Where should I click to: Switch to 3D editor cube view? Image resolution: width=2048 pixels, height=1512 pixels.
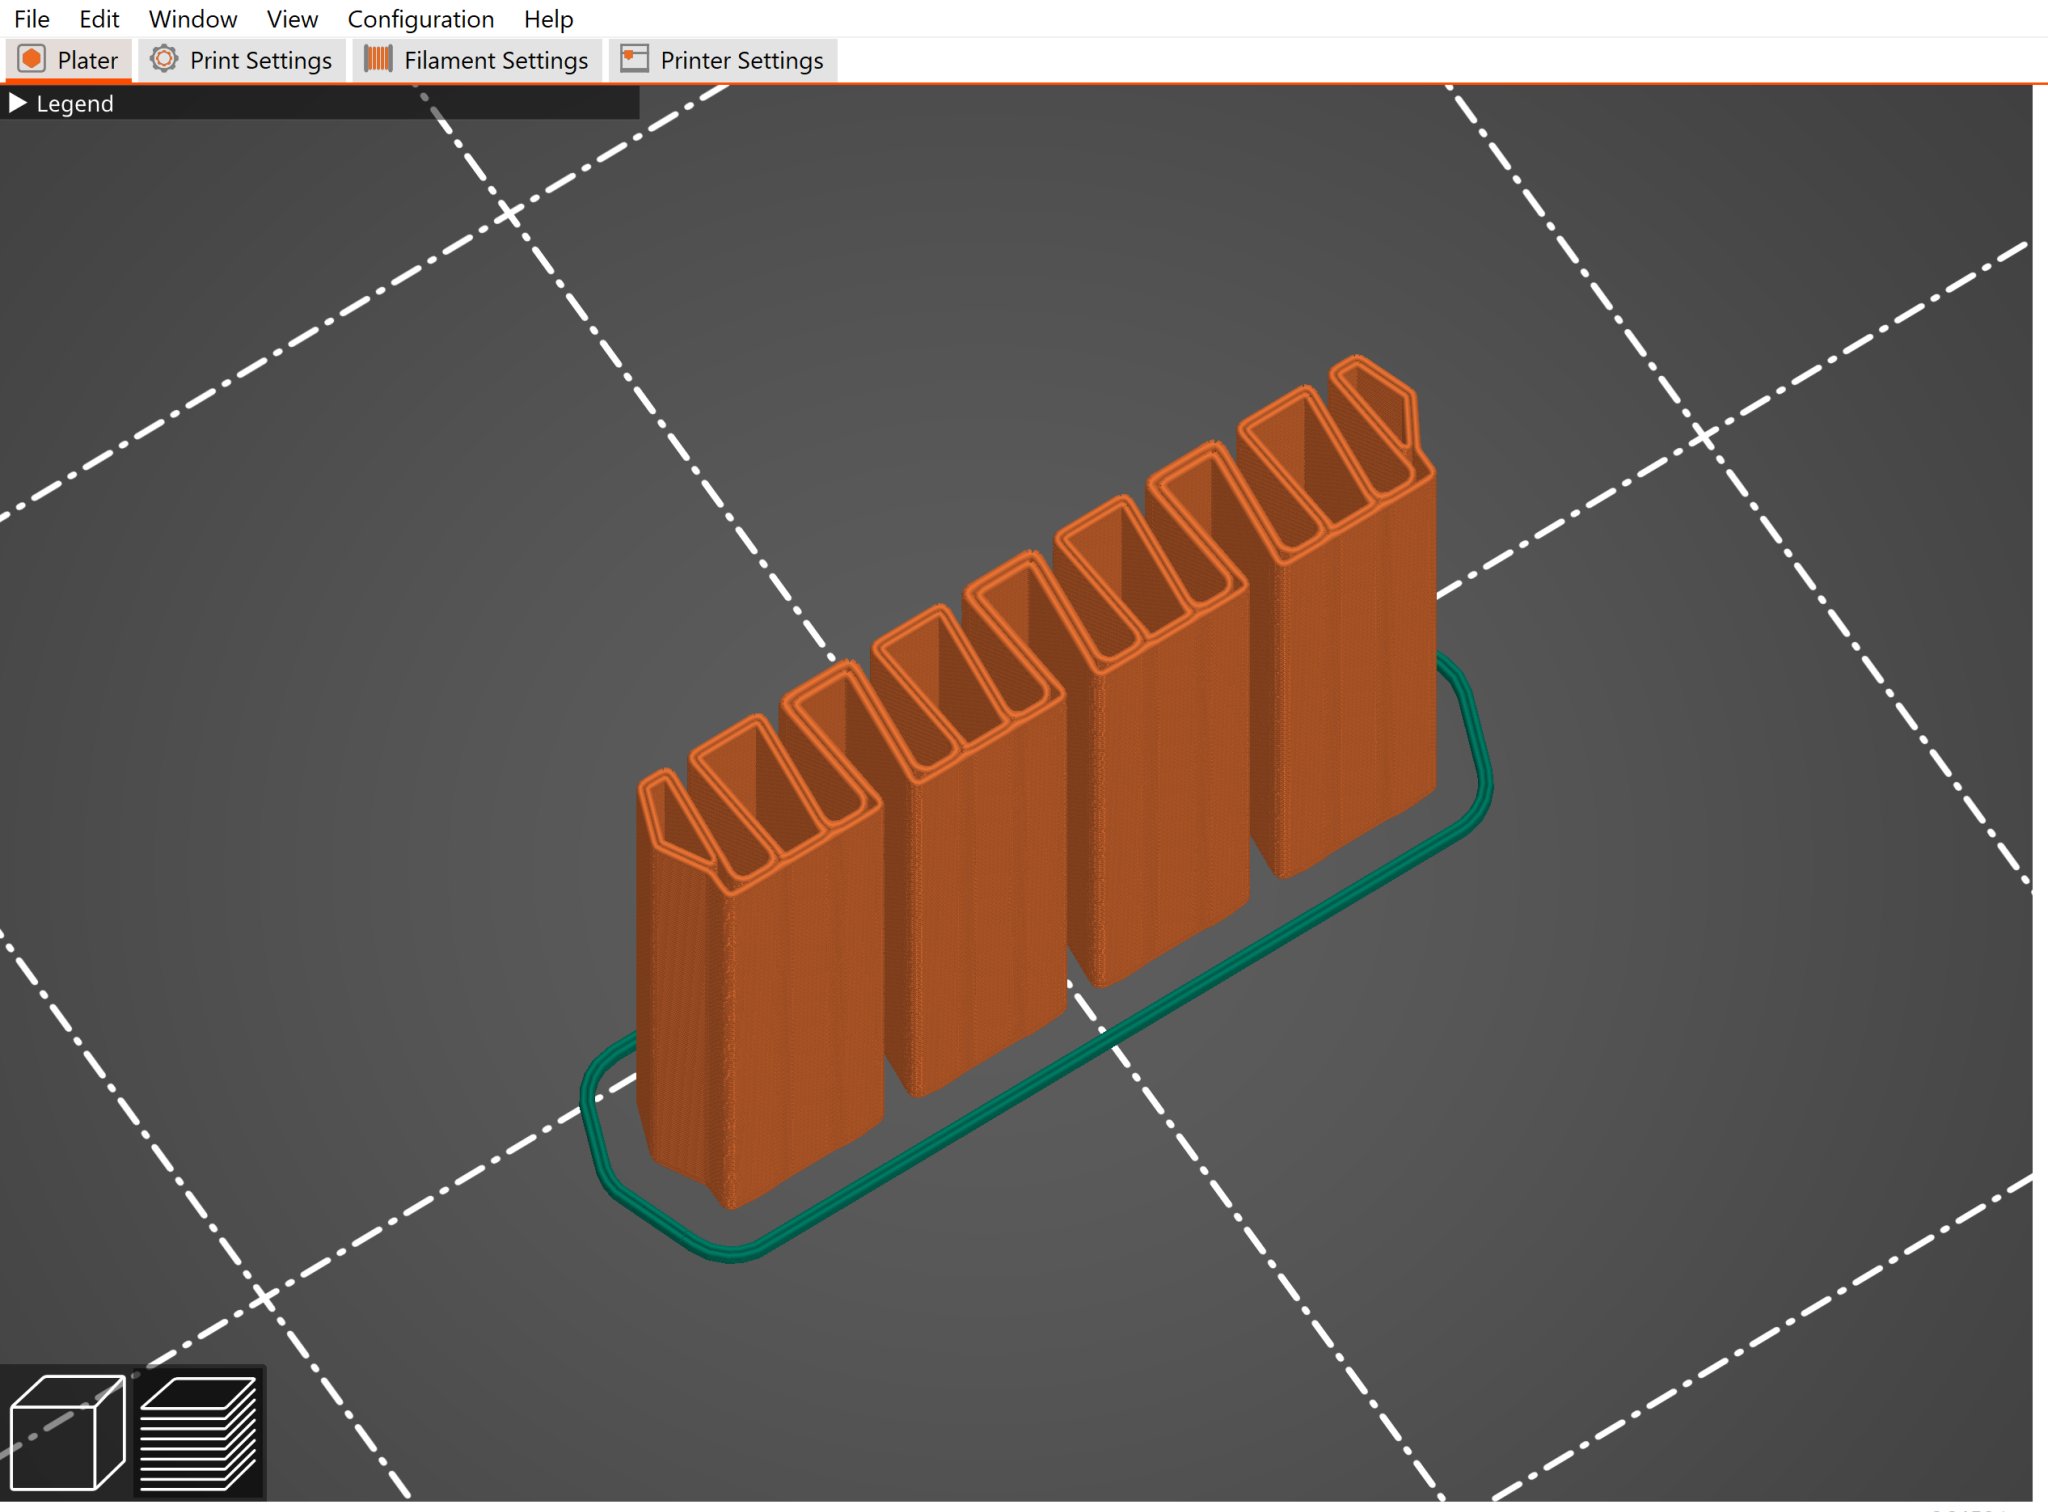66,1432
